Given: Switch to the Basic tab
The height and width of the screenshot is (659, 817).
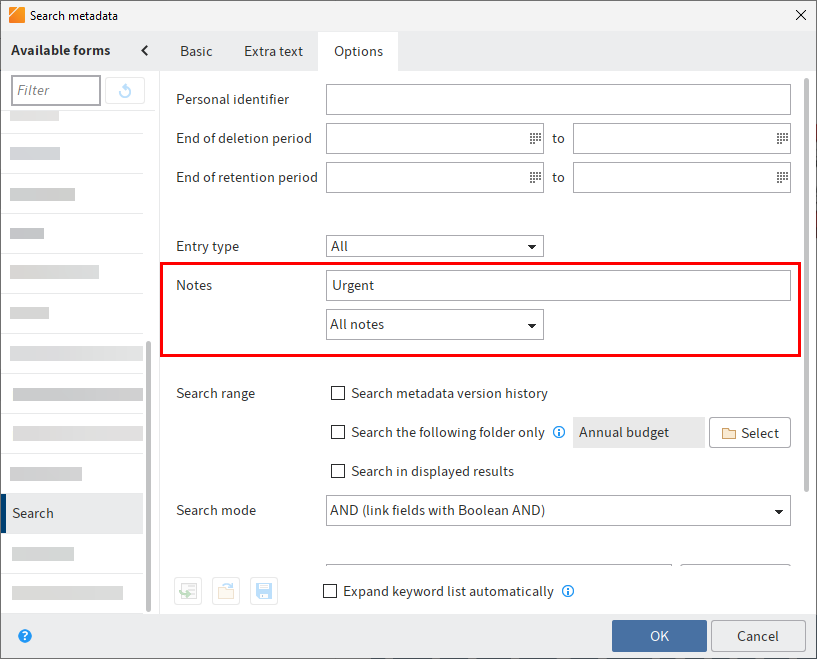Looking at the screenshot, I should tap(196, 51).
